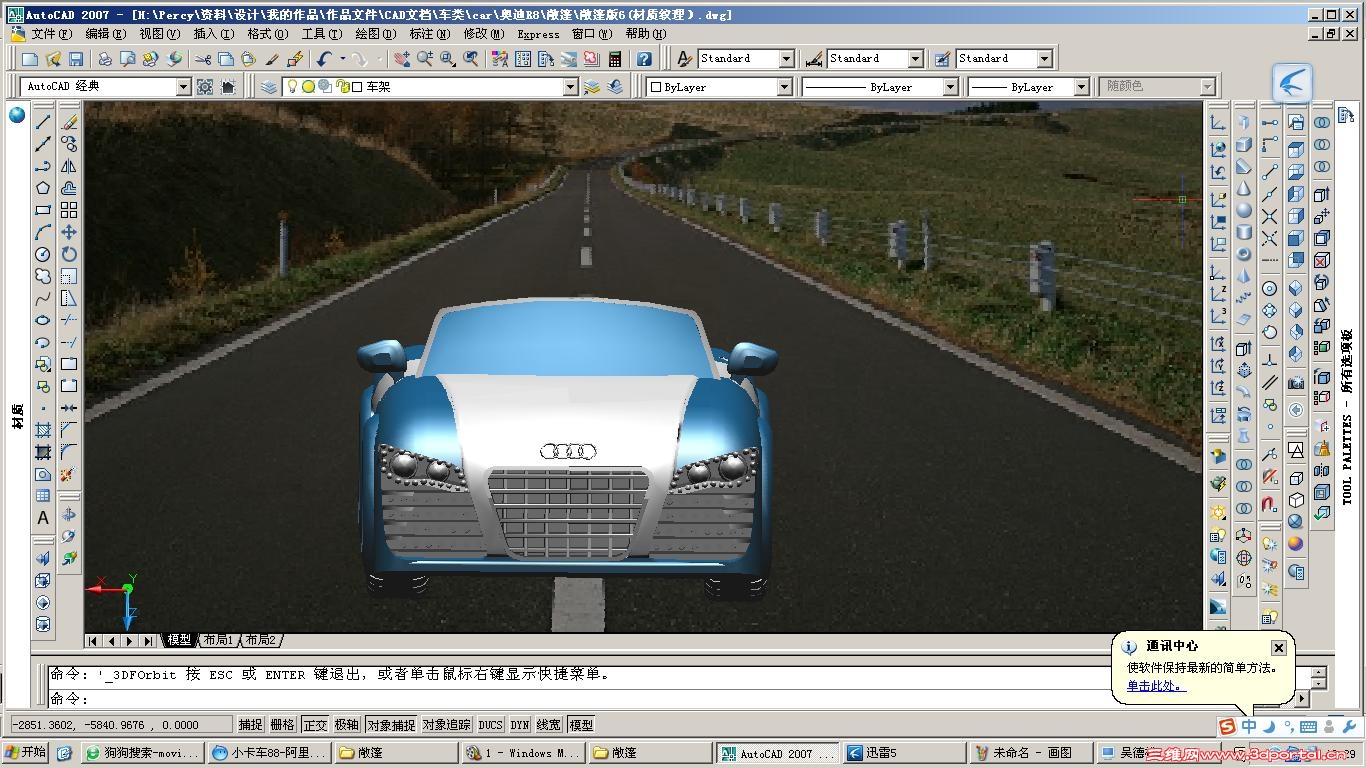Open the Express menu
The width and height of the screenshot is (1366, 768).
538,34
